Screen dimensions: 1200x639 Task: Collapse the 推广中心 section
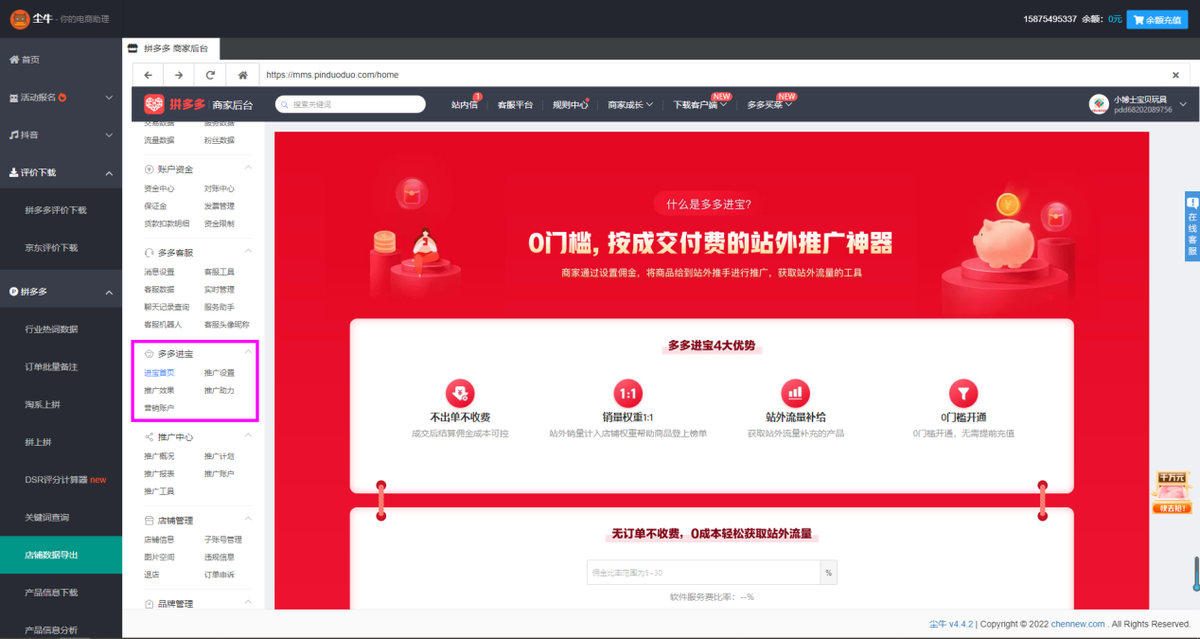tap(248, 437)
